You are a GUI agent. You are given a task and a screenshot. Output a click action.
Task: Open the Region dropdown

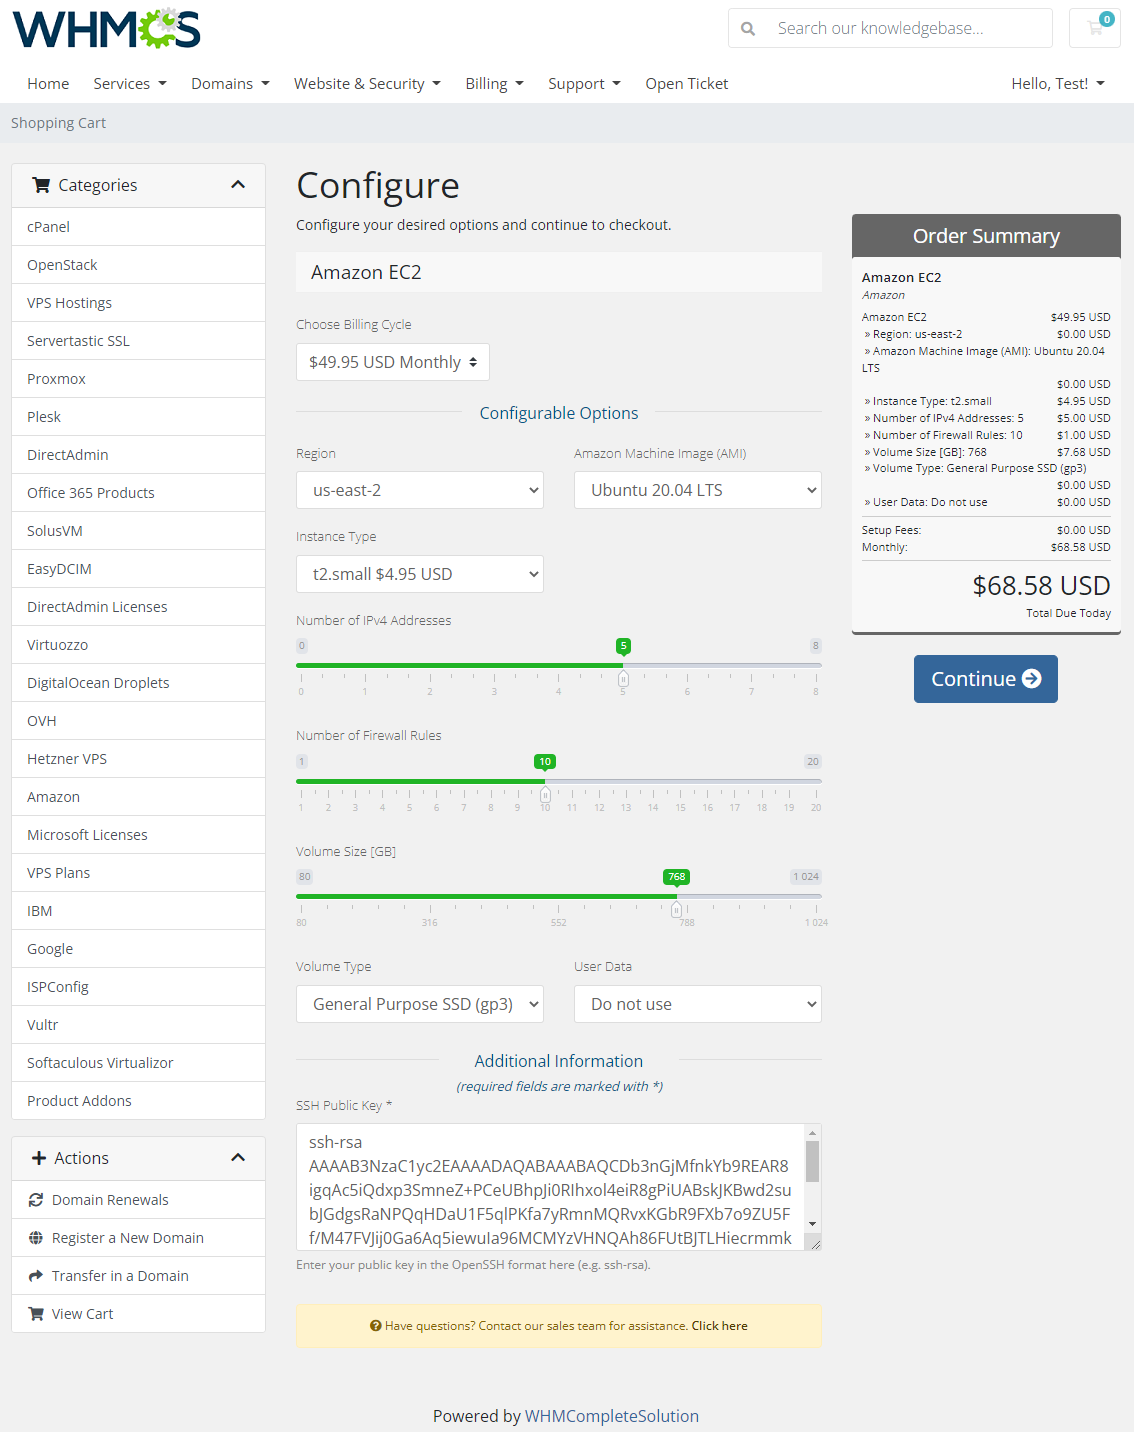419,490
